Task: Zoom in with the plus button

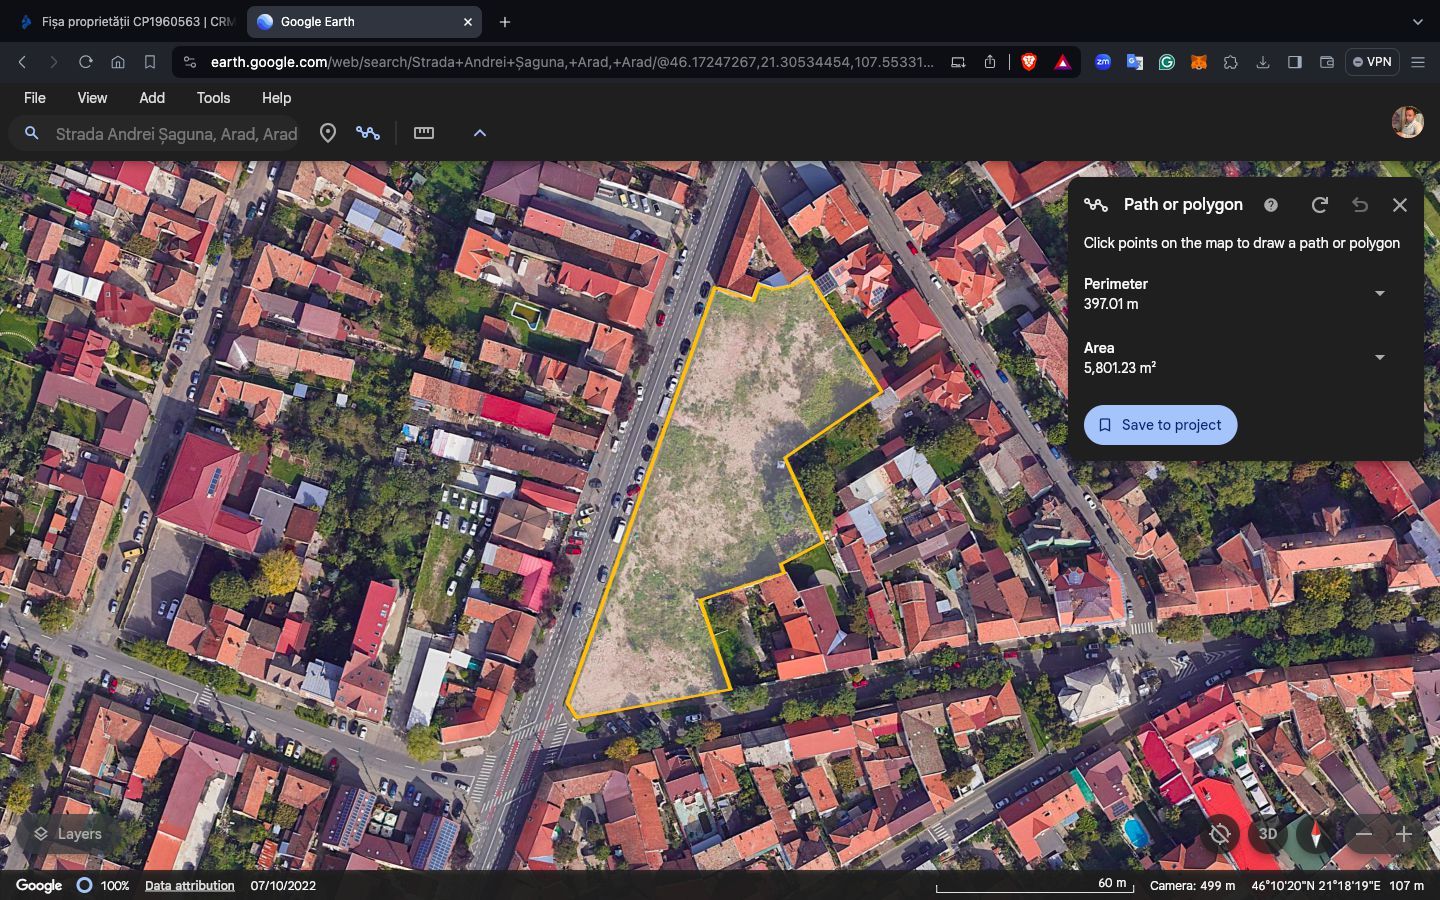Action: coord(1404,834)
